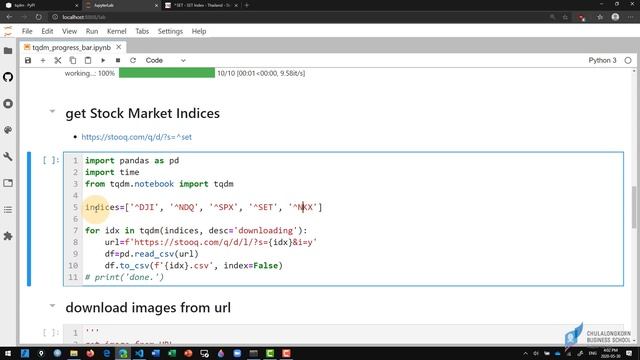Click the 'from tqdm.notebook import tqdm' line

point(159,184)
